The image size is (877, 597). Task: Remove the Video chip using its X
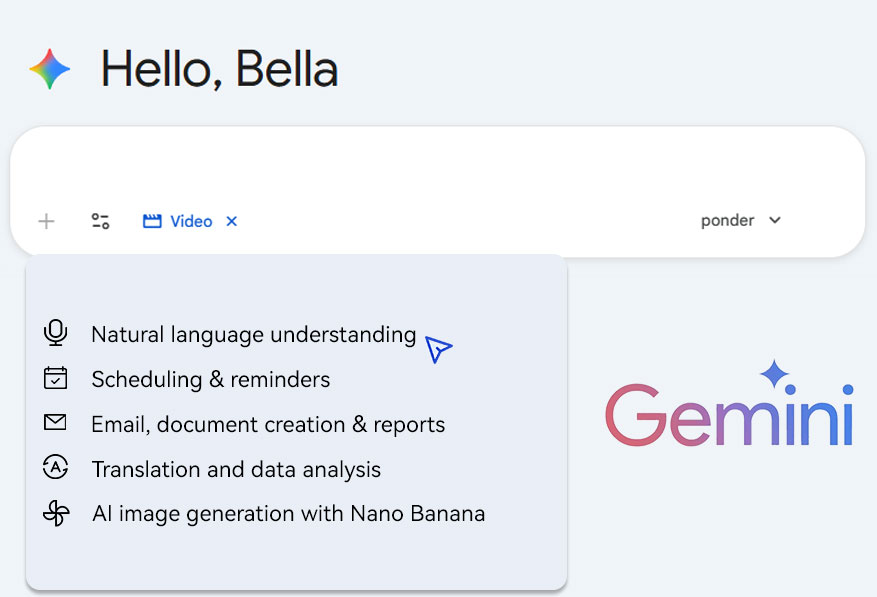(x=231, y=221)
